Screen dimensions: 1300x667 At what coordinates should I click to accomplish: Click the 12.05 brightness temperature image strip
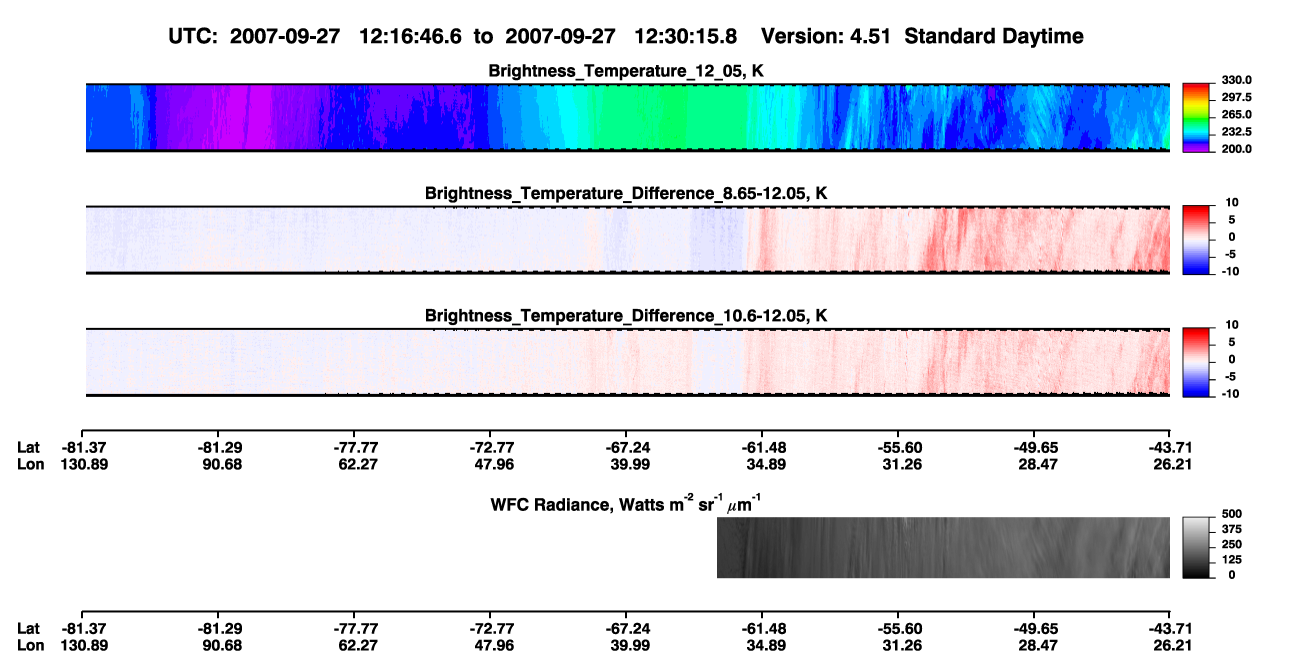[x=627, y=118]
